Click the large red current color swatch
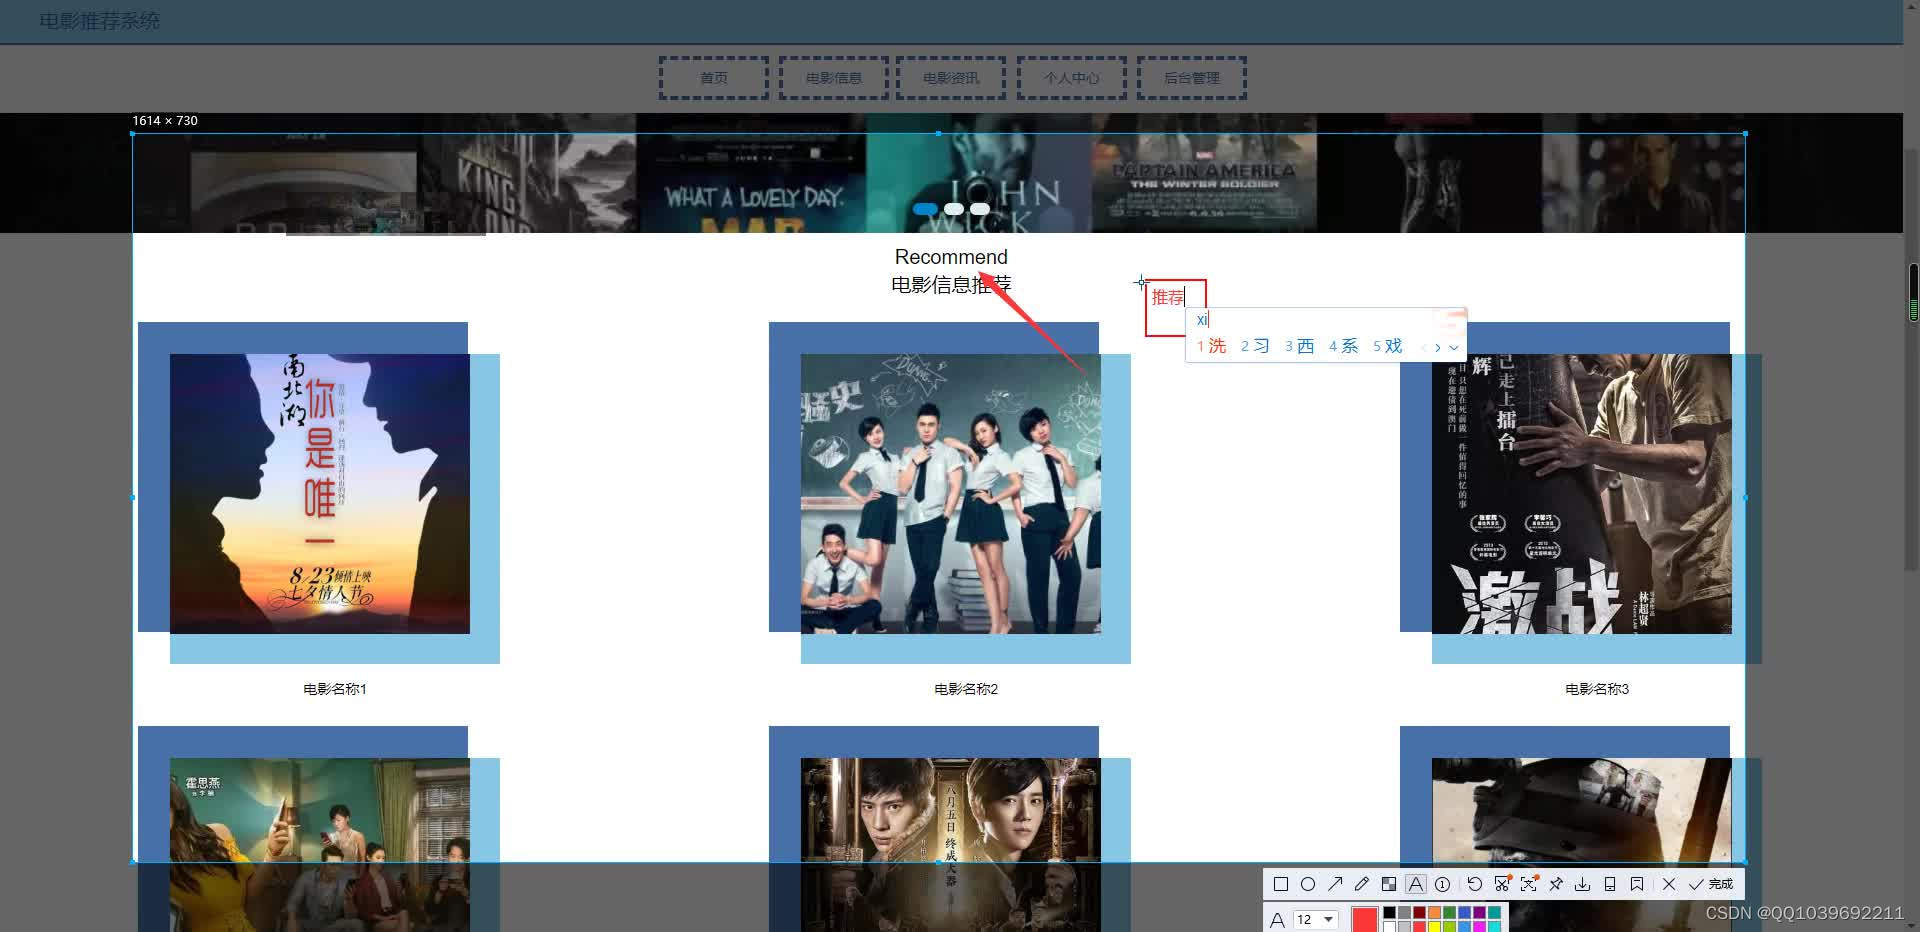 tap(1365, 919)
